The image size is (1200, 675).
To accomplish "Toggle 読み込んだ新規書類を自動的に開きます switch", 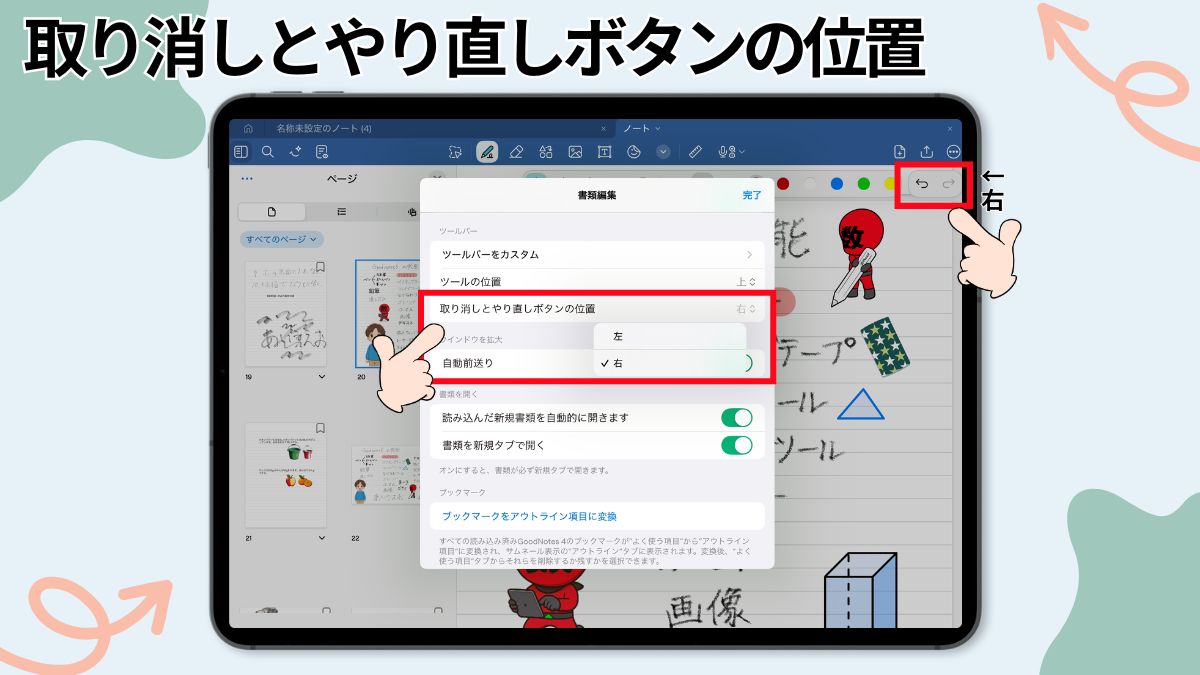I will coord(736,418).
